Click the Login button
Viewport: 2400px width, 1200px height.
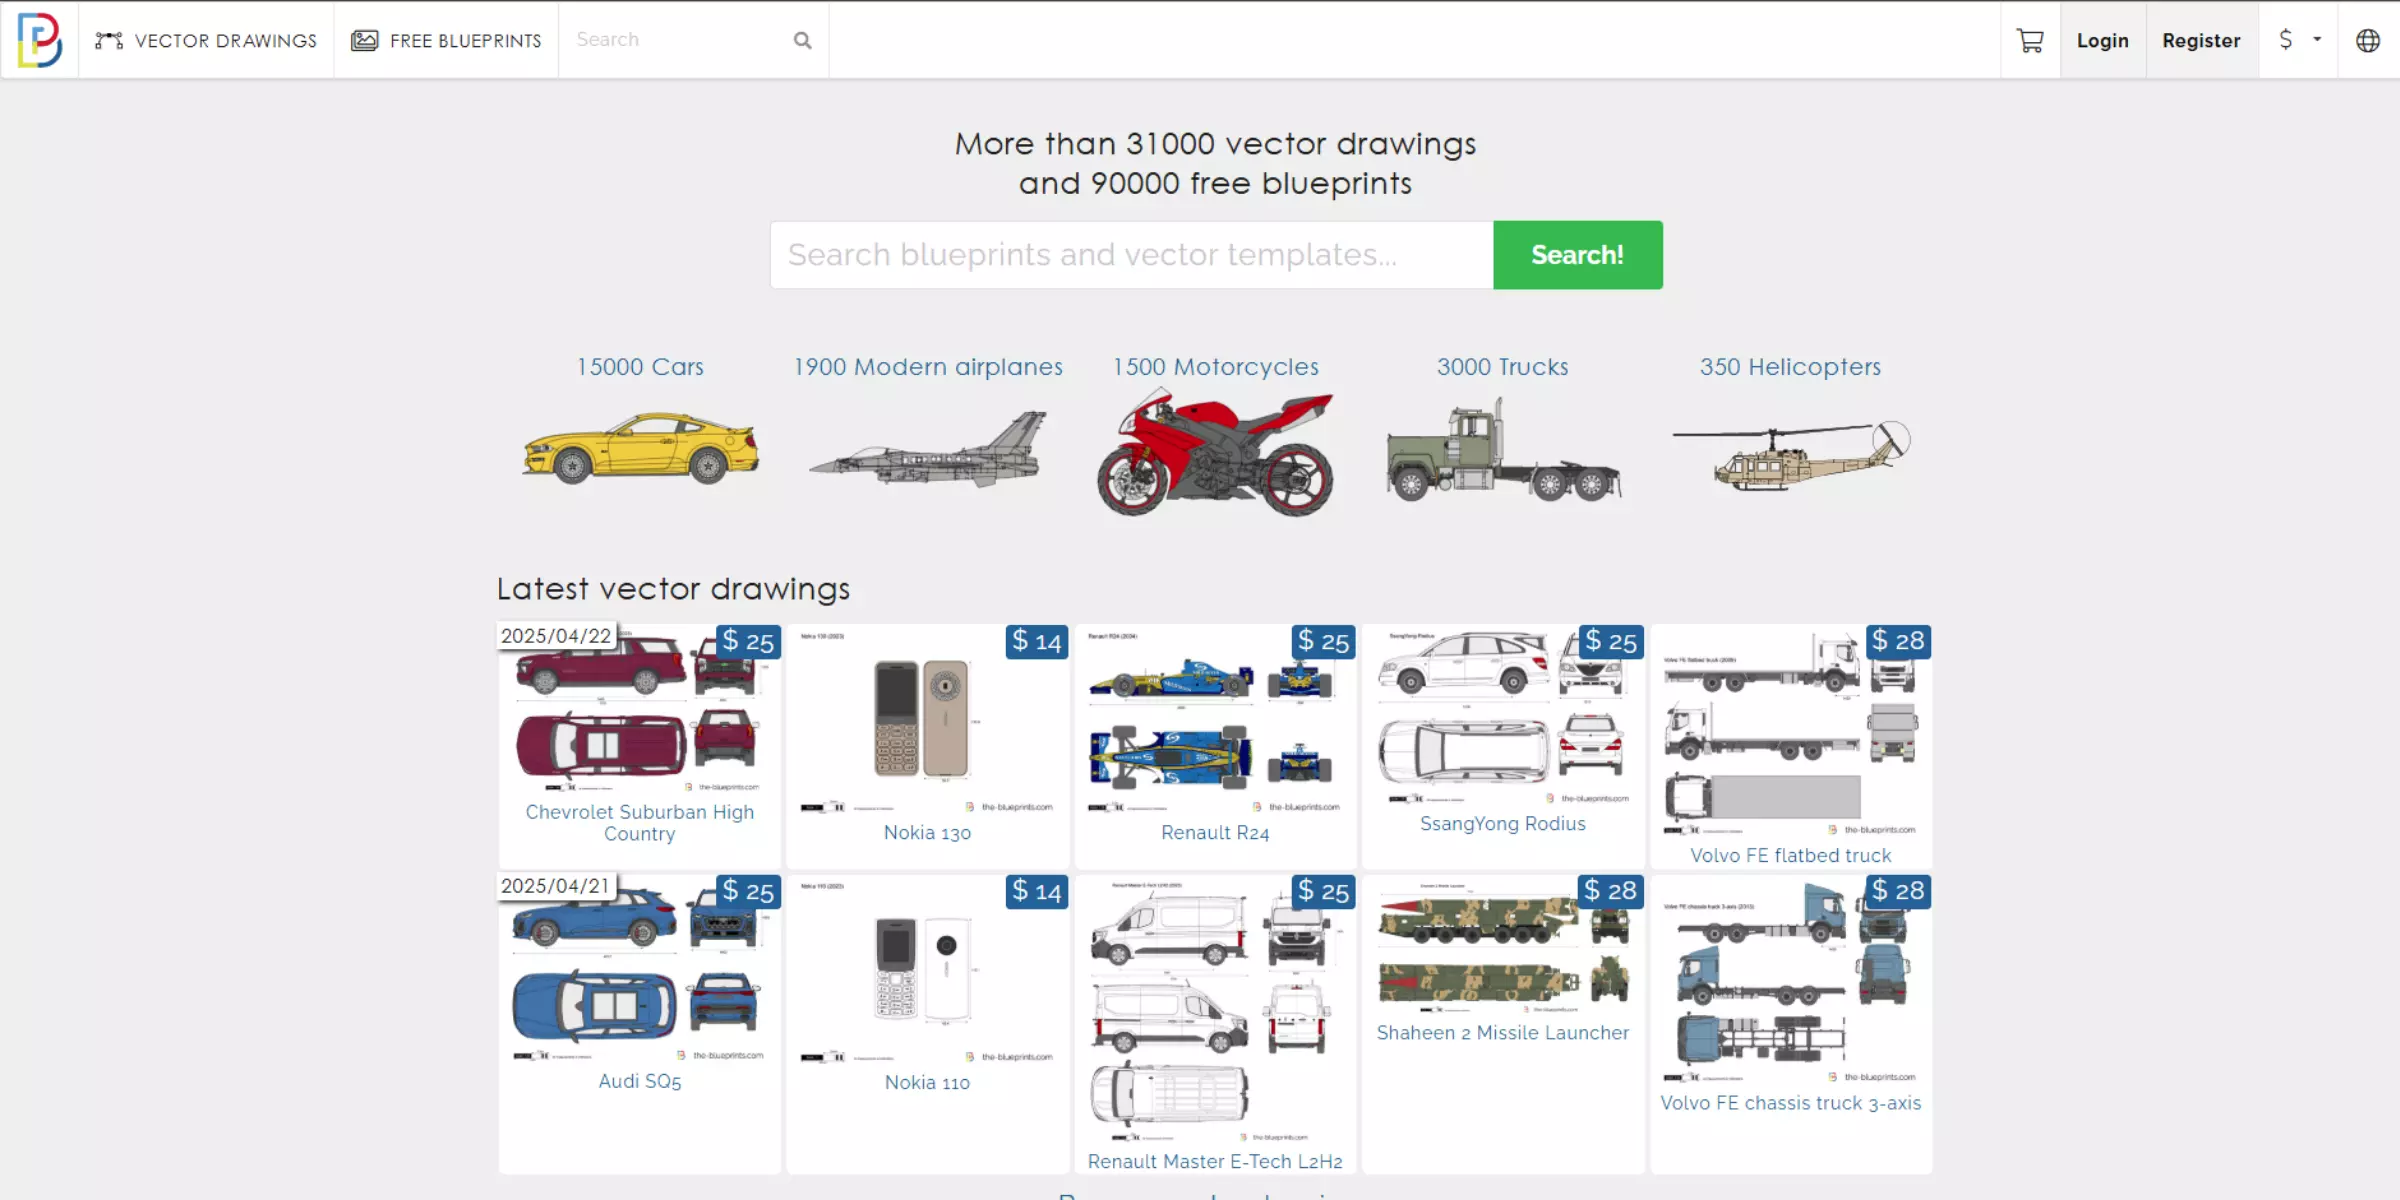pyautogui.click(x=2102, y=40)
